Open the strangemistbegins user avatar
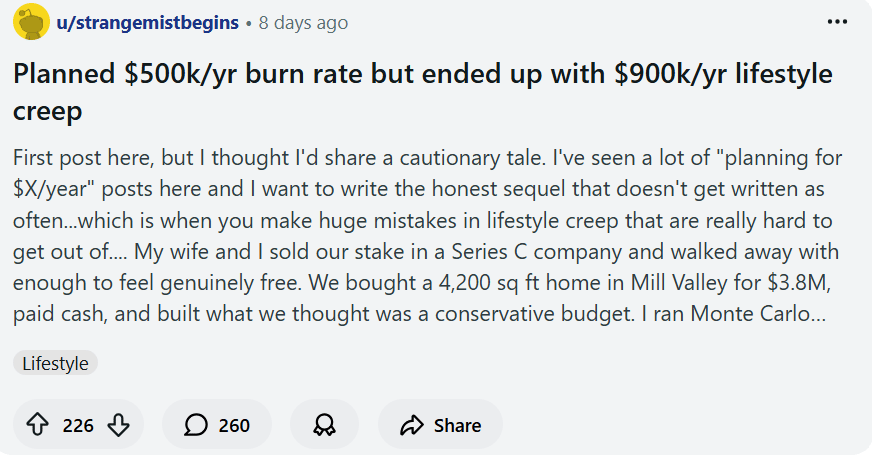Screen dimensions: 872x457 31,22
